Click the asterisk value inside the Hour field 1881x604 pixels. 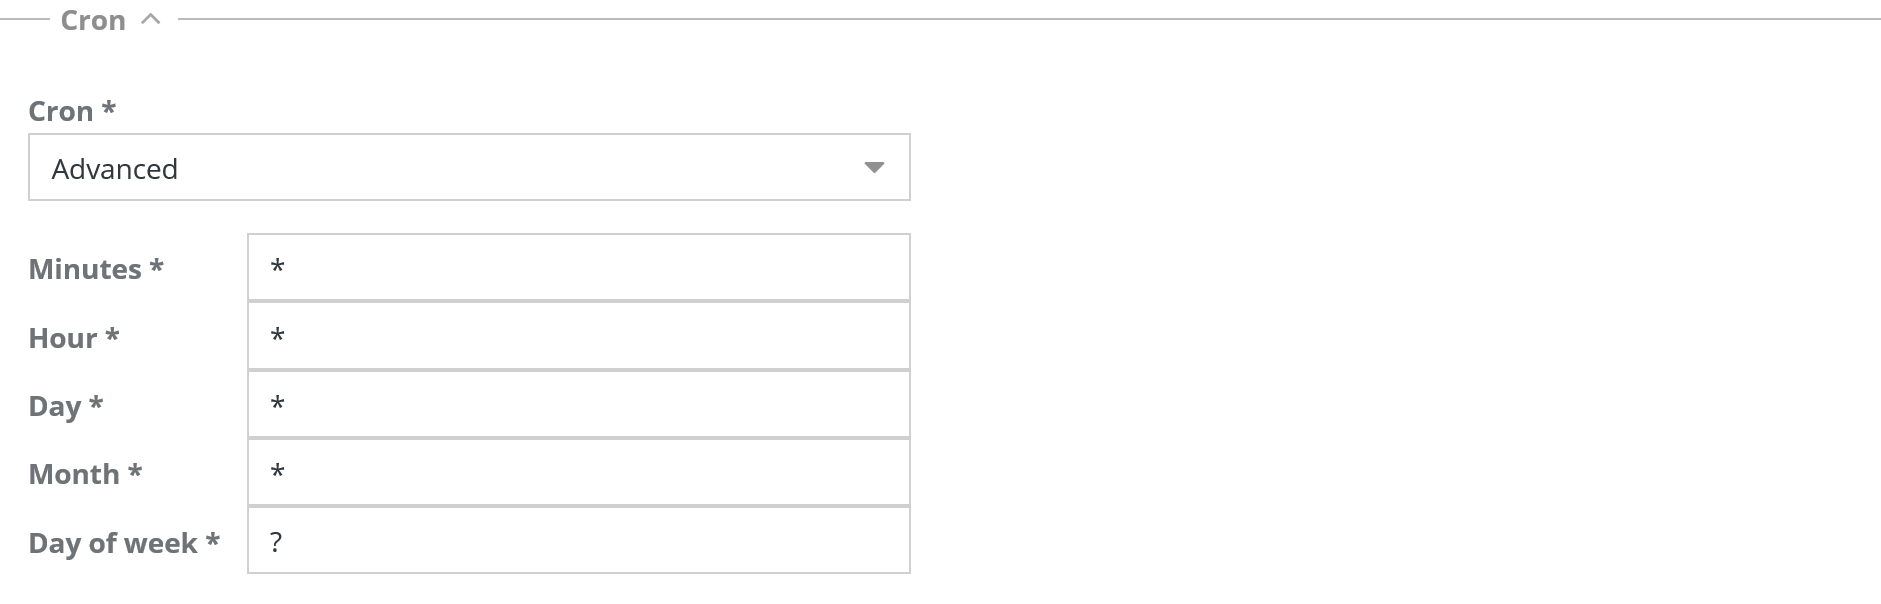coord(278,336)
